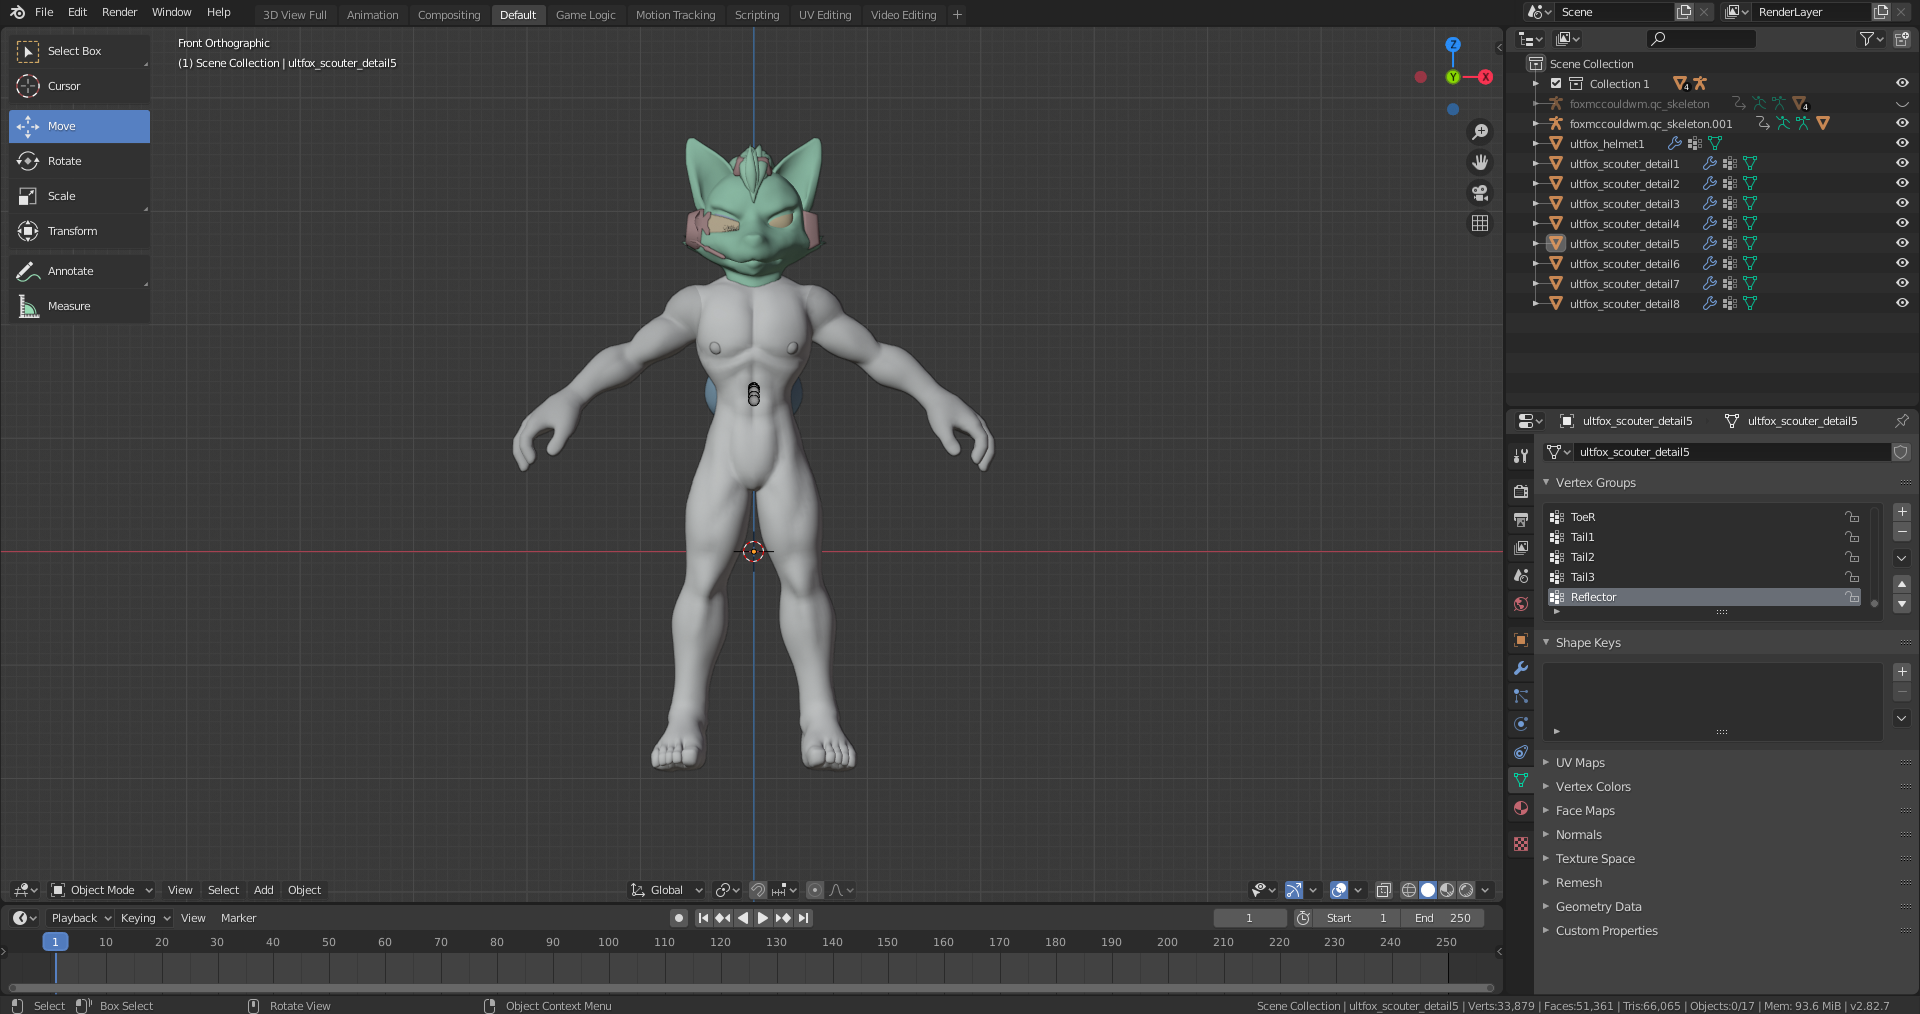Open the Render menu
This screenshot has height=1014, width=1920.
[119, 12]
